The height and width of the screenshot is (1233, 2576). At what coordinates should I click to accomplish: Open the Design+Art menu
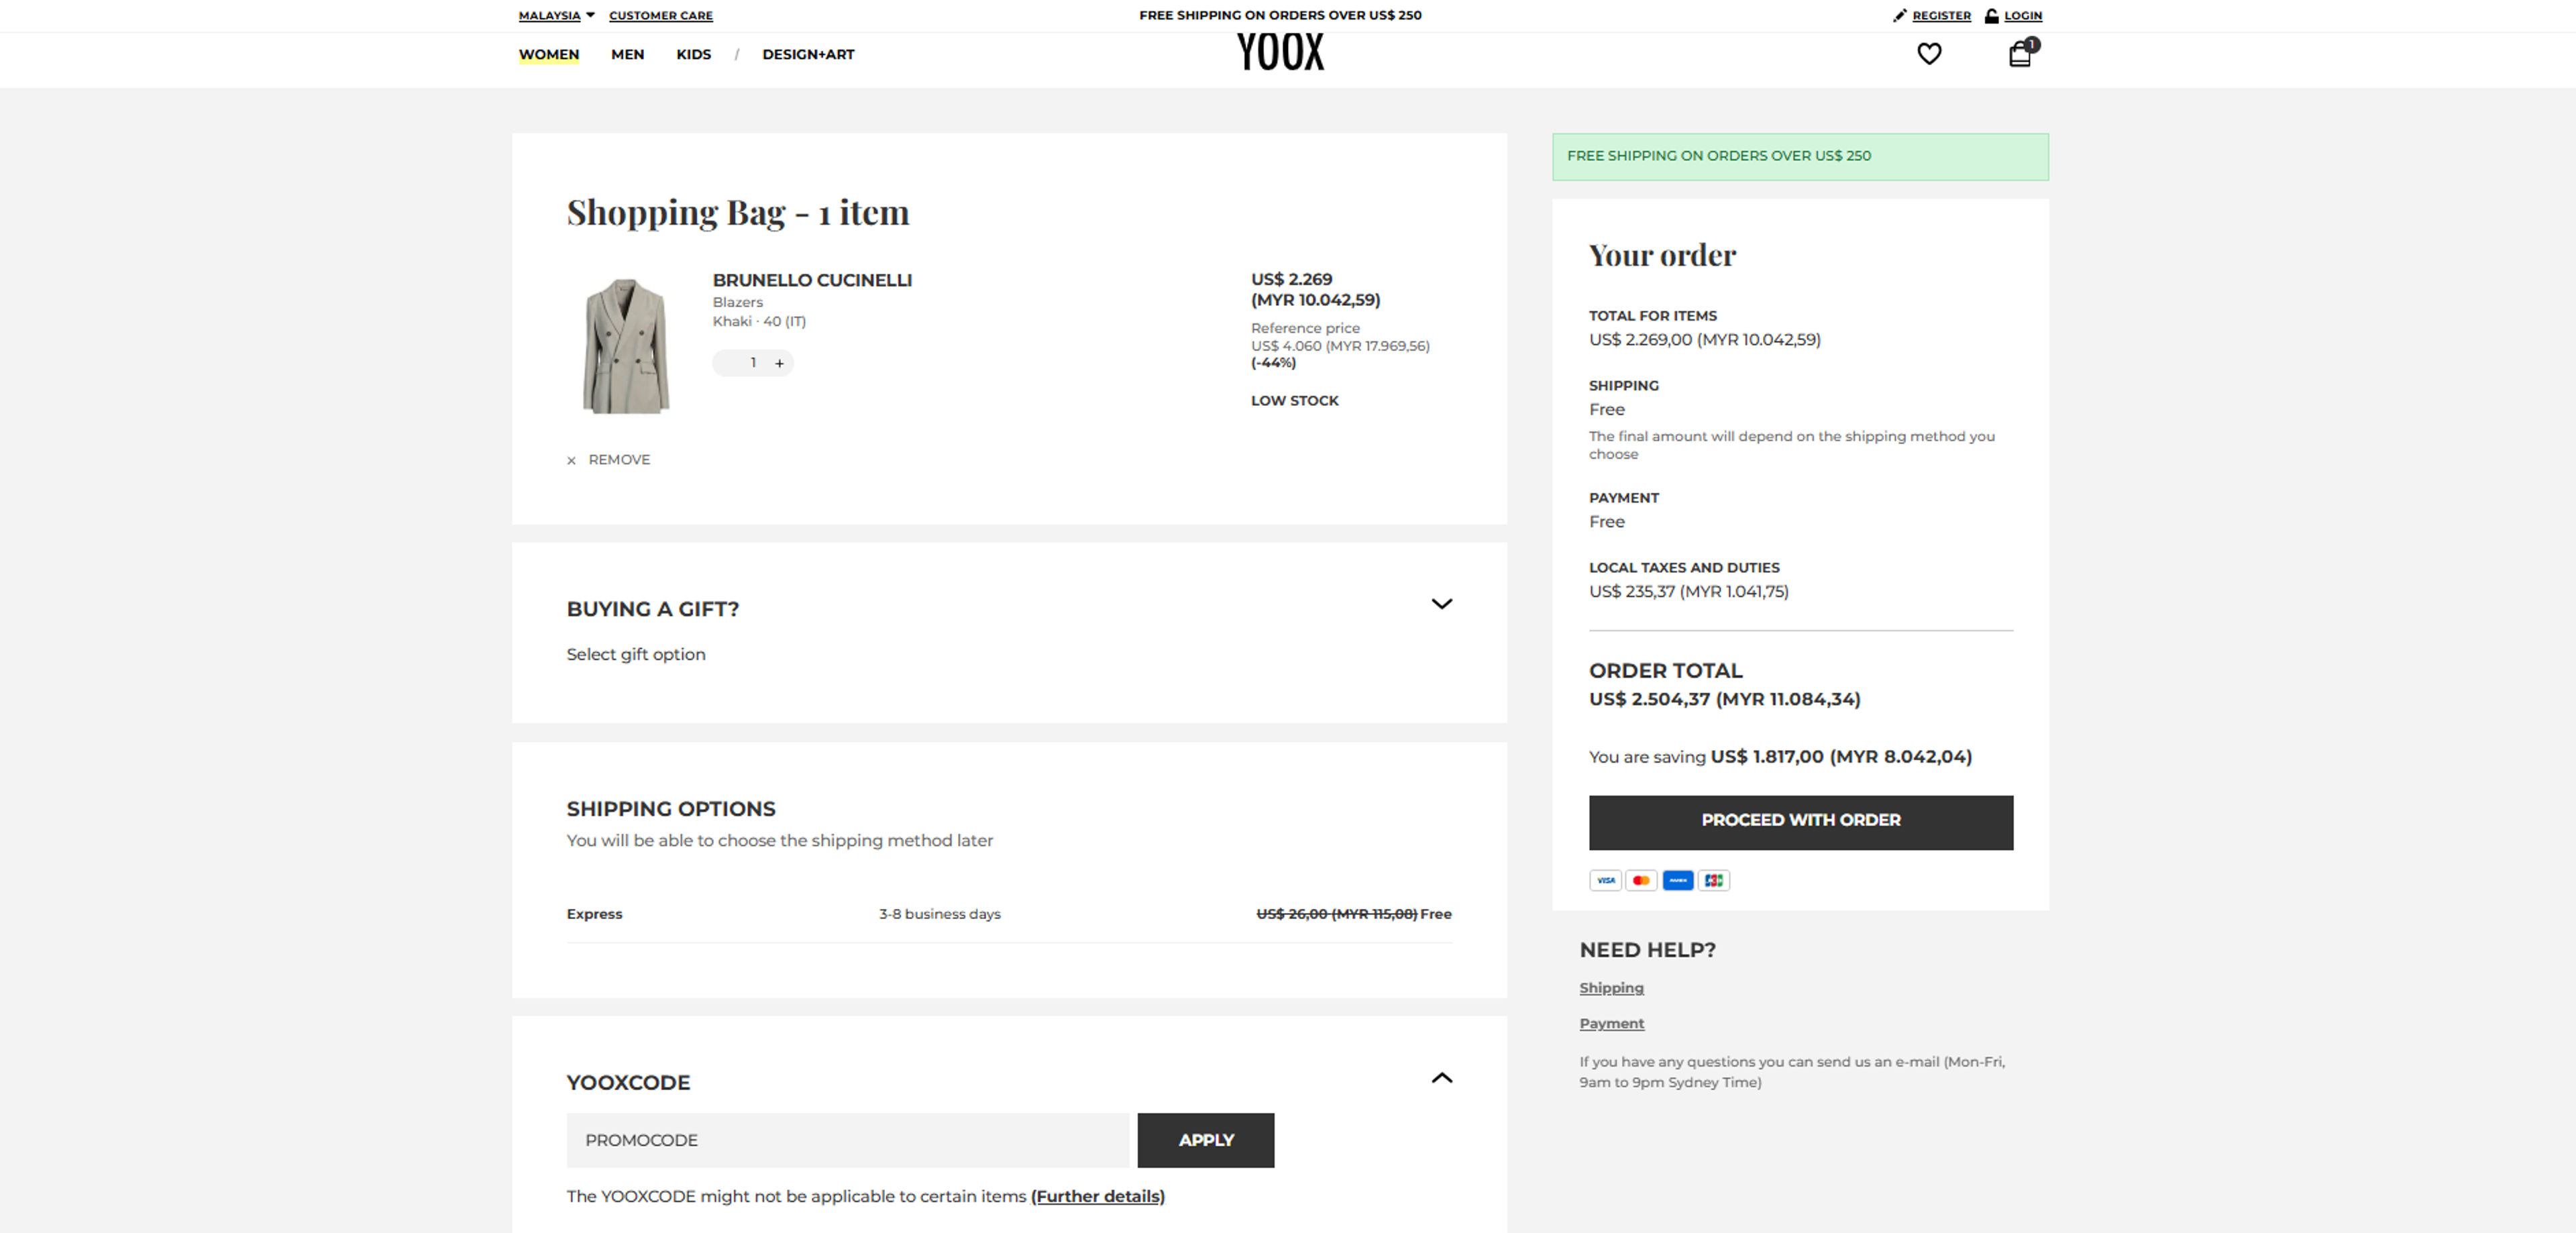[x=808, y=54]
